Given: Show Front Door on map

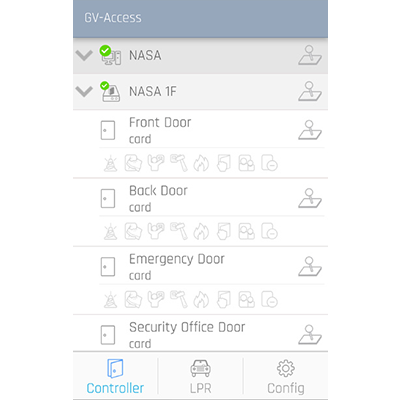Looking at the screenshot, I should pos(310,130).
